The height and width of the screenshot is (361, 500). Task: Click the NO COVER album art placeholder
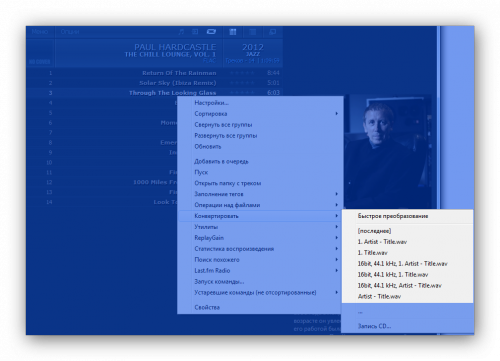(x=40, y=53)
